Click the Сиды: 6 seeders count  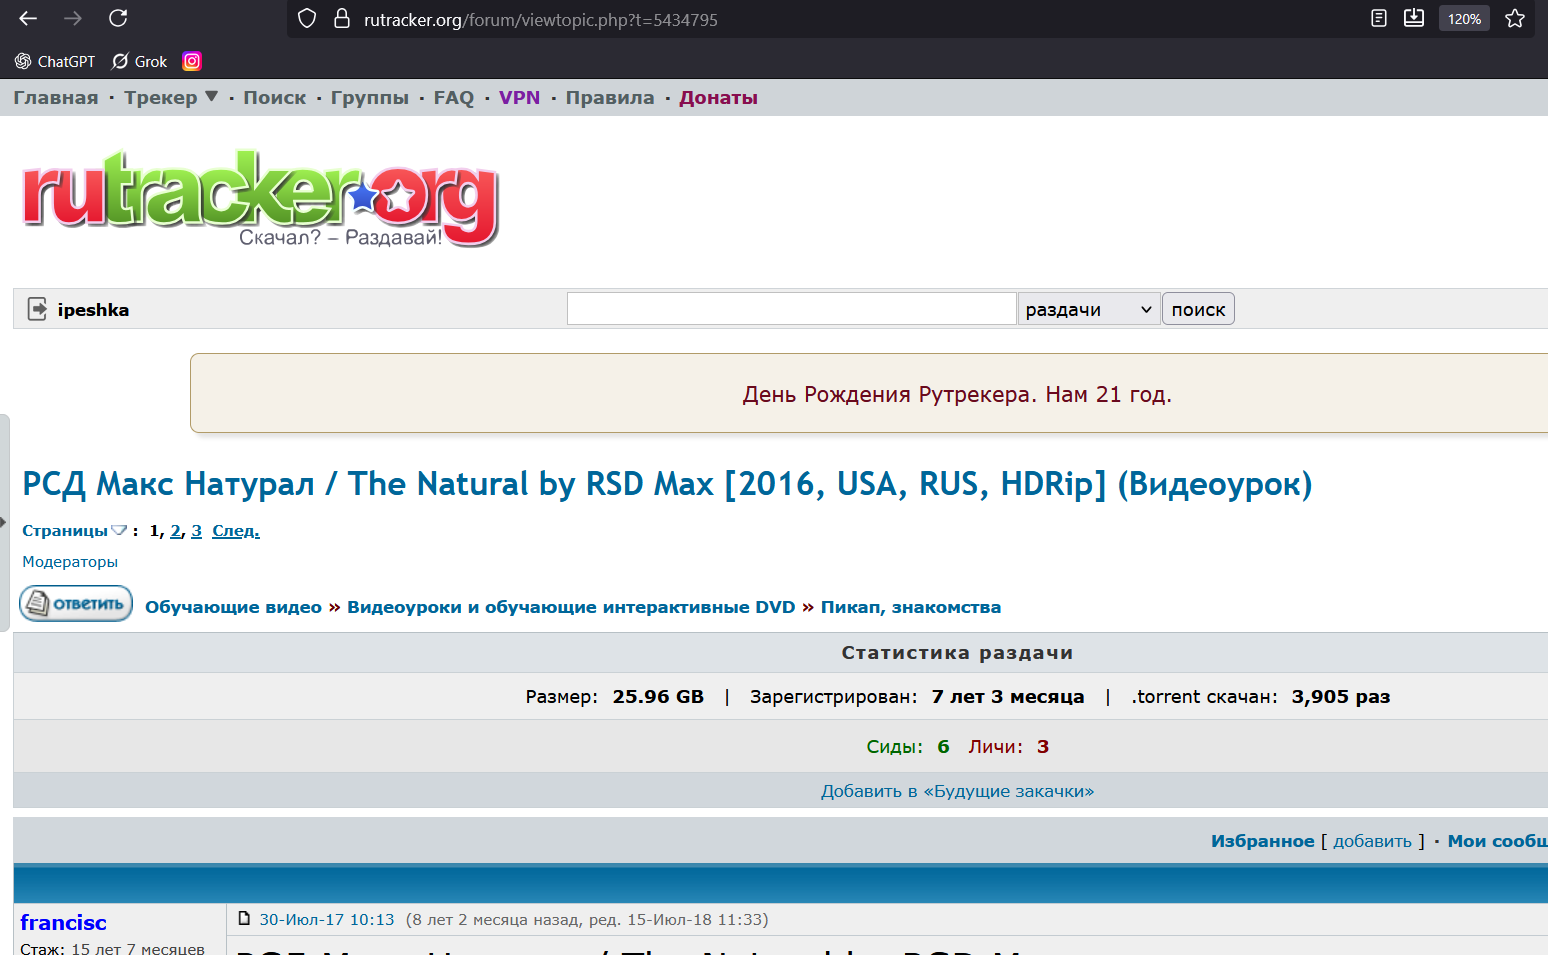point(908,747)
